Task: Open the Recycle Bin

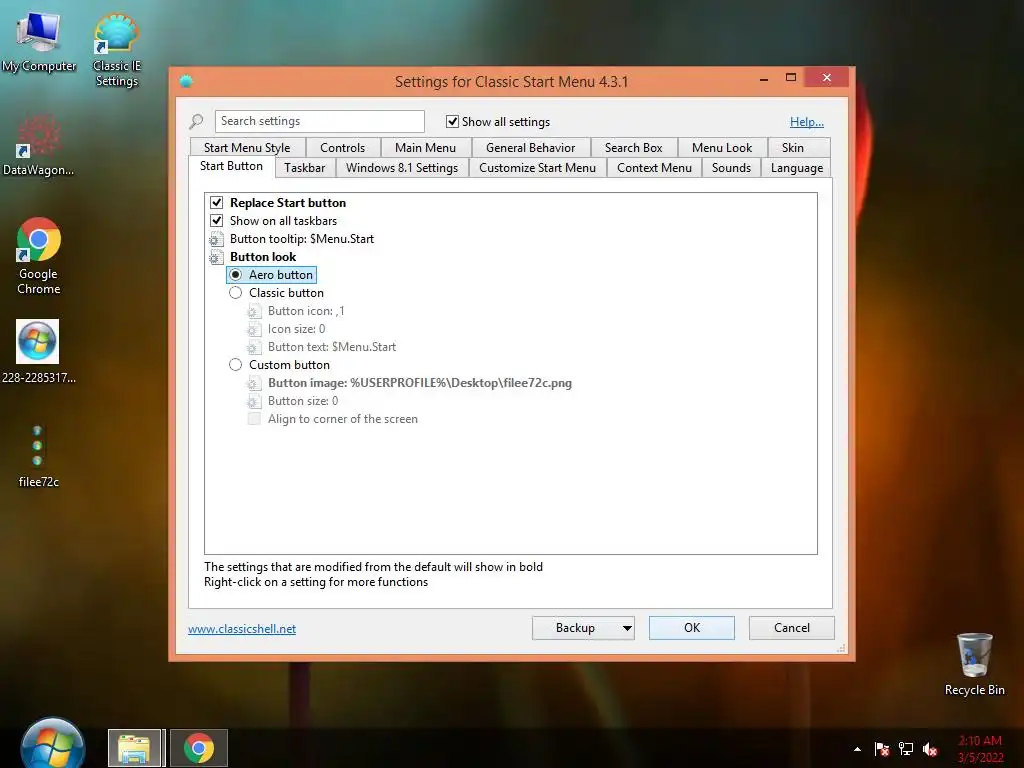Action: [974, 664]
